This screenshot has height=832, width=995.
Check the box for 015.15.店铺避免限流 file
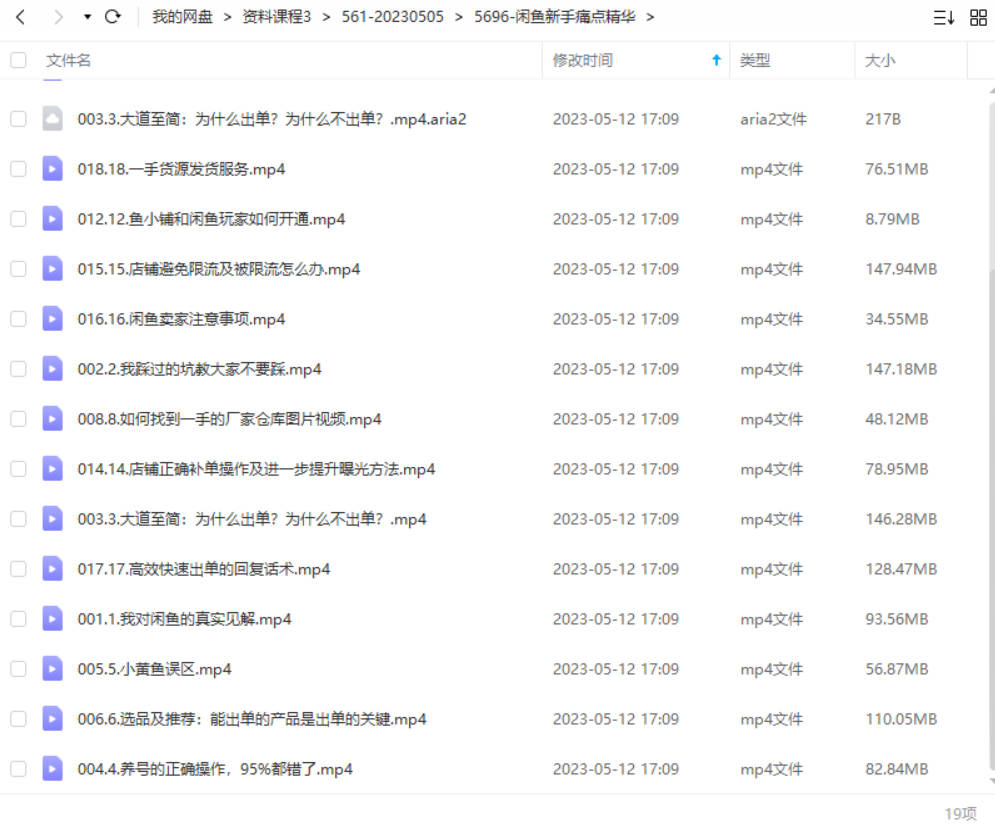18,269
